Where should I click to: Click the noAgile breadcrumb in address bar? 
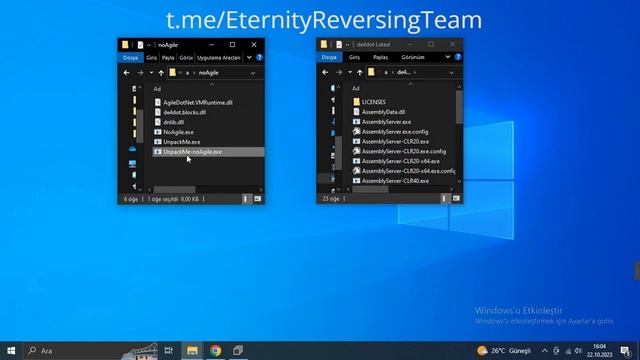point(209,73)
